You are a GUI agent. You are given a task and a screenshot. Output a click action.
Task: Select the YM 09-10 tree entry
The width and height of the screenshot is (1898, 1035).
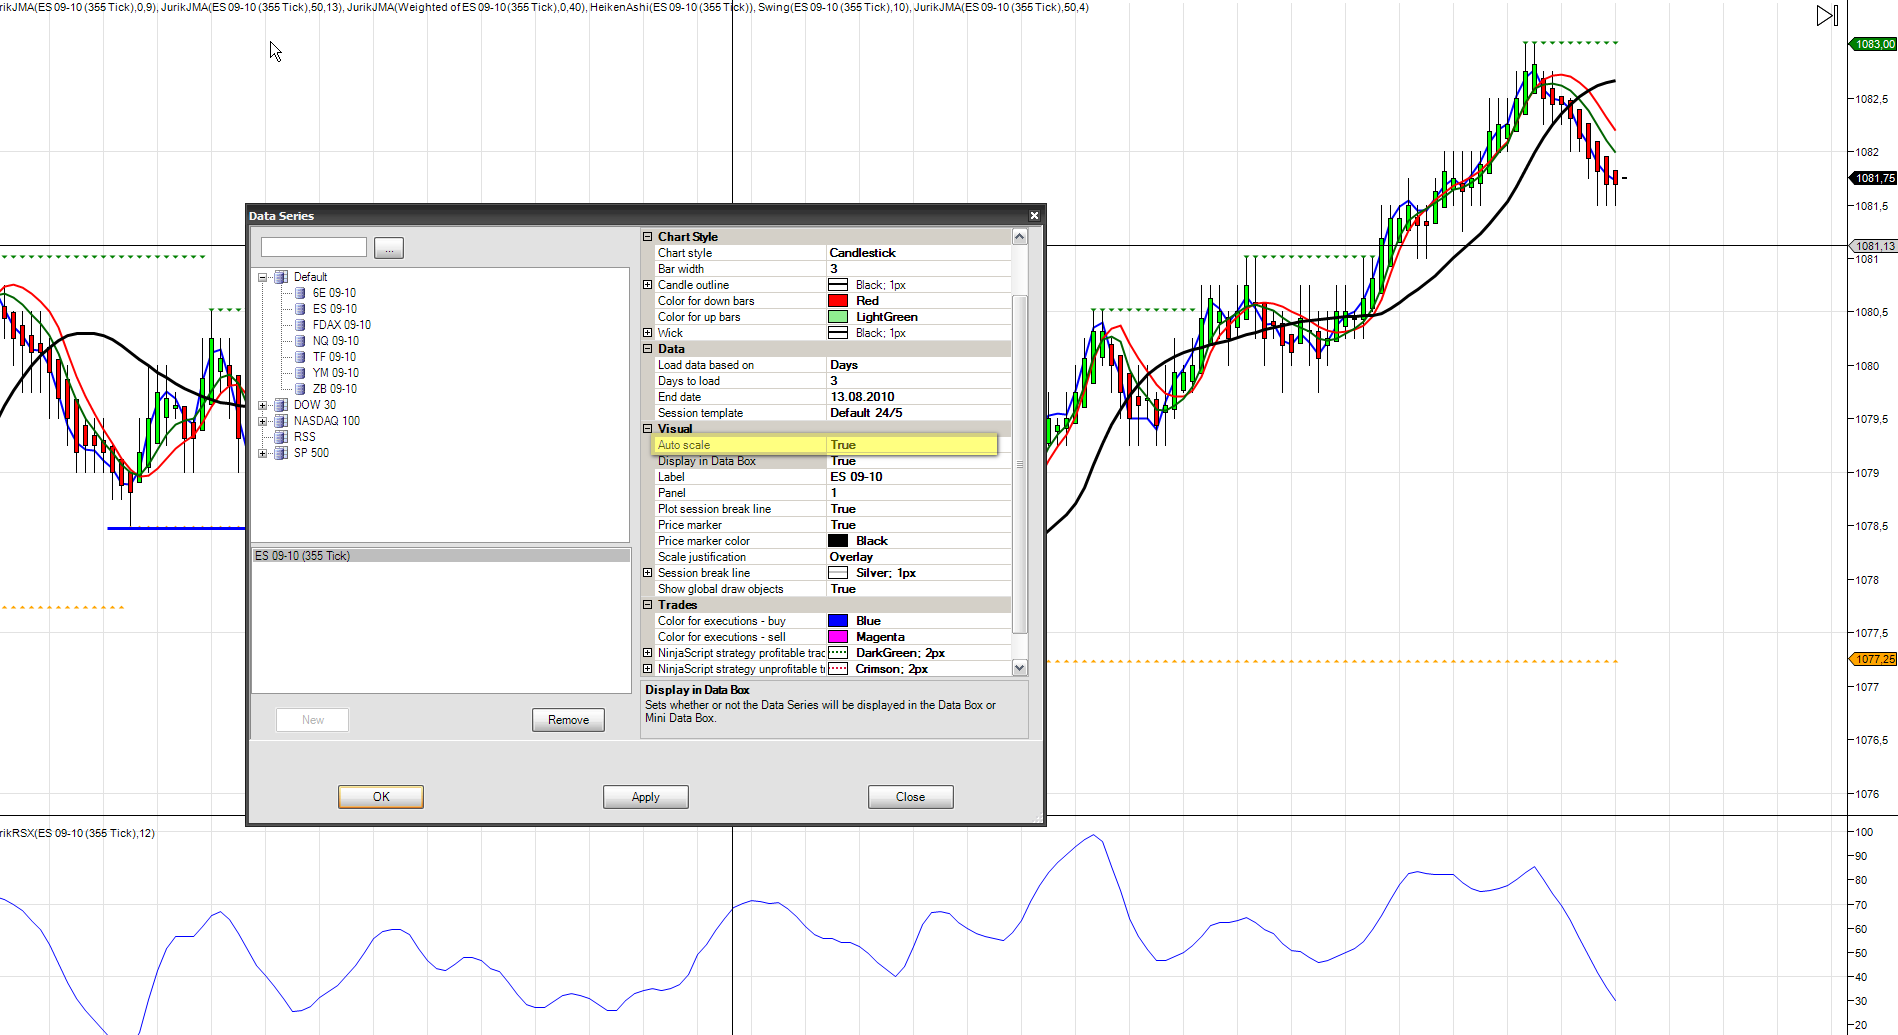pos(335,373)
